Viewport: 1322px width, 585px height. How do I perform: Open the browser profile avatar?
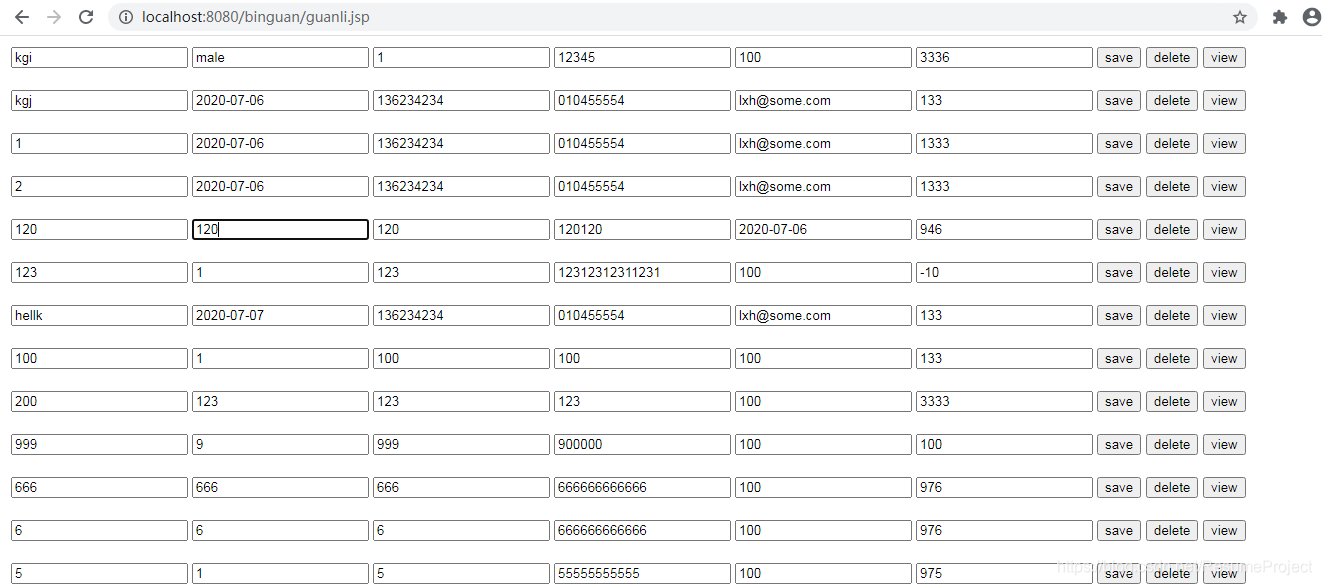pyautogui.click(x=1311, y=17)
